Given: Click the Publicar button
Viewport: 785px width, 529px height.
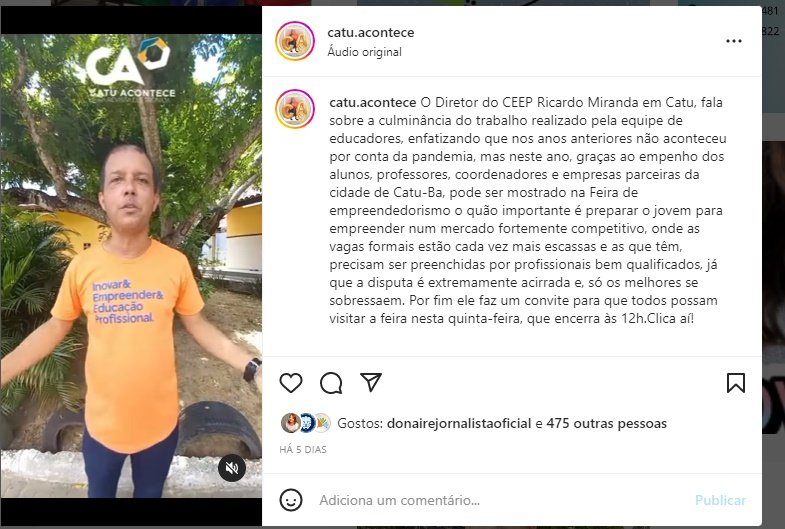Looking at the screenshot, I should click(720, 500).
